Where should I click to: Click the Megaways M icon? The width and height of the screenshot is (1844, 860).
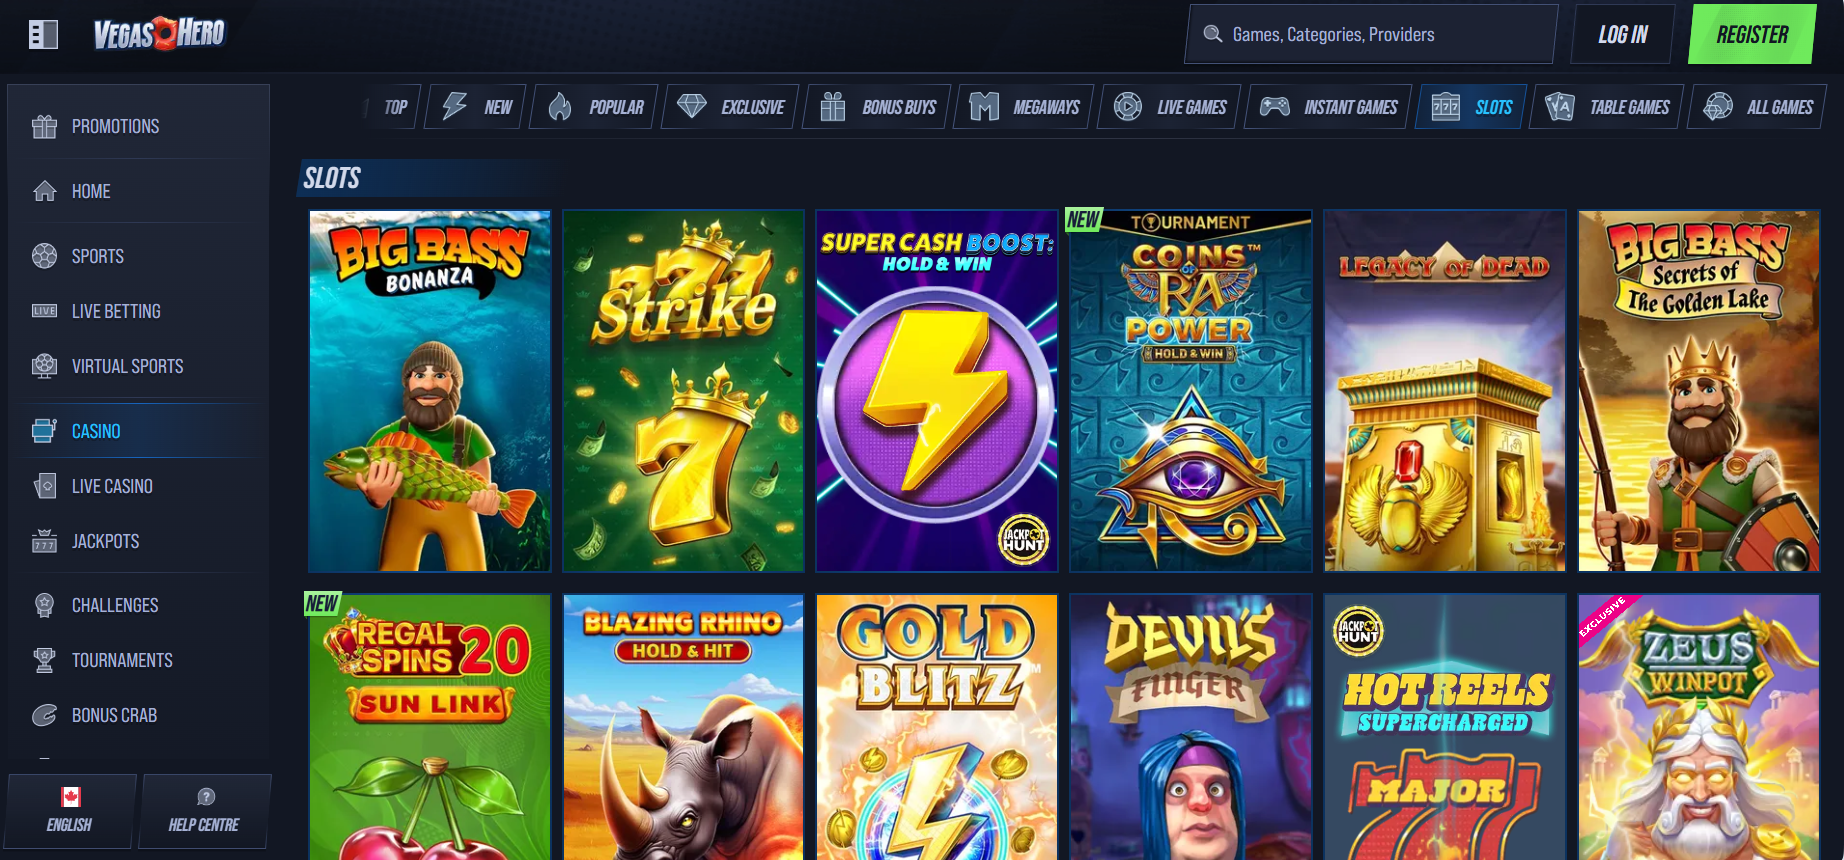pyautogui.click(x=984, y=106)
